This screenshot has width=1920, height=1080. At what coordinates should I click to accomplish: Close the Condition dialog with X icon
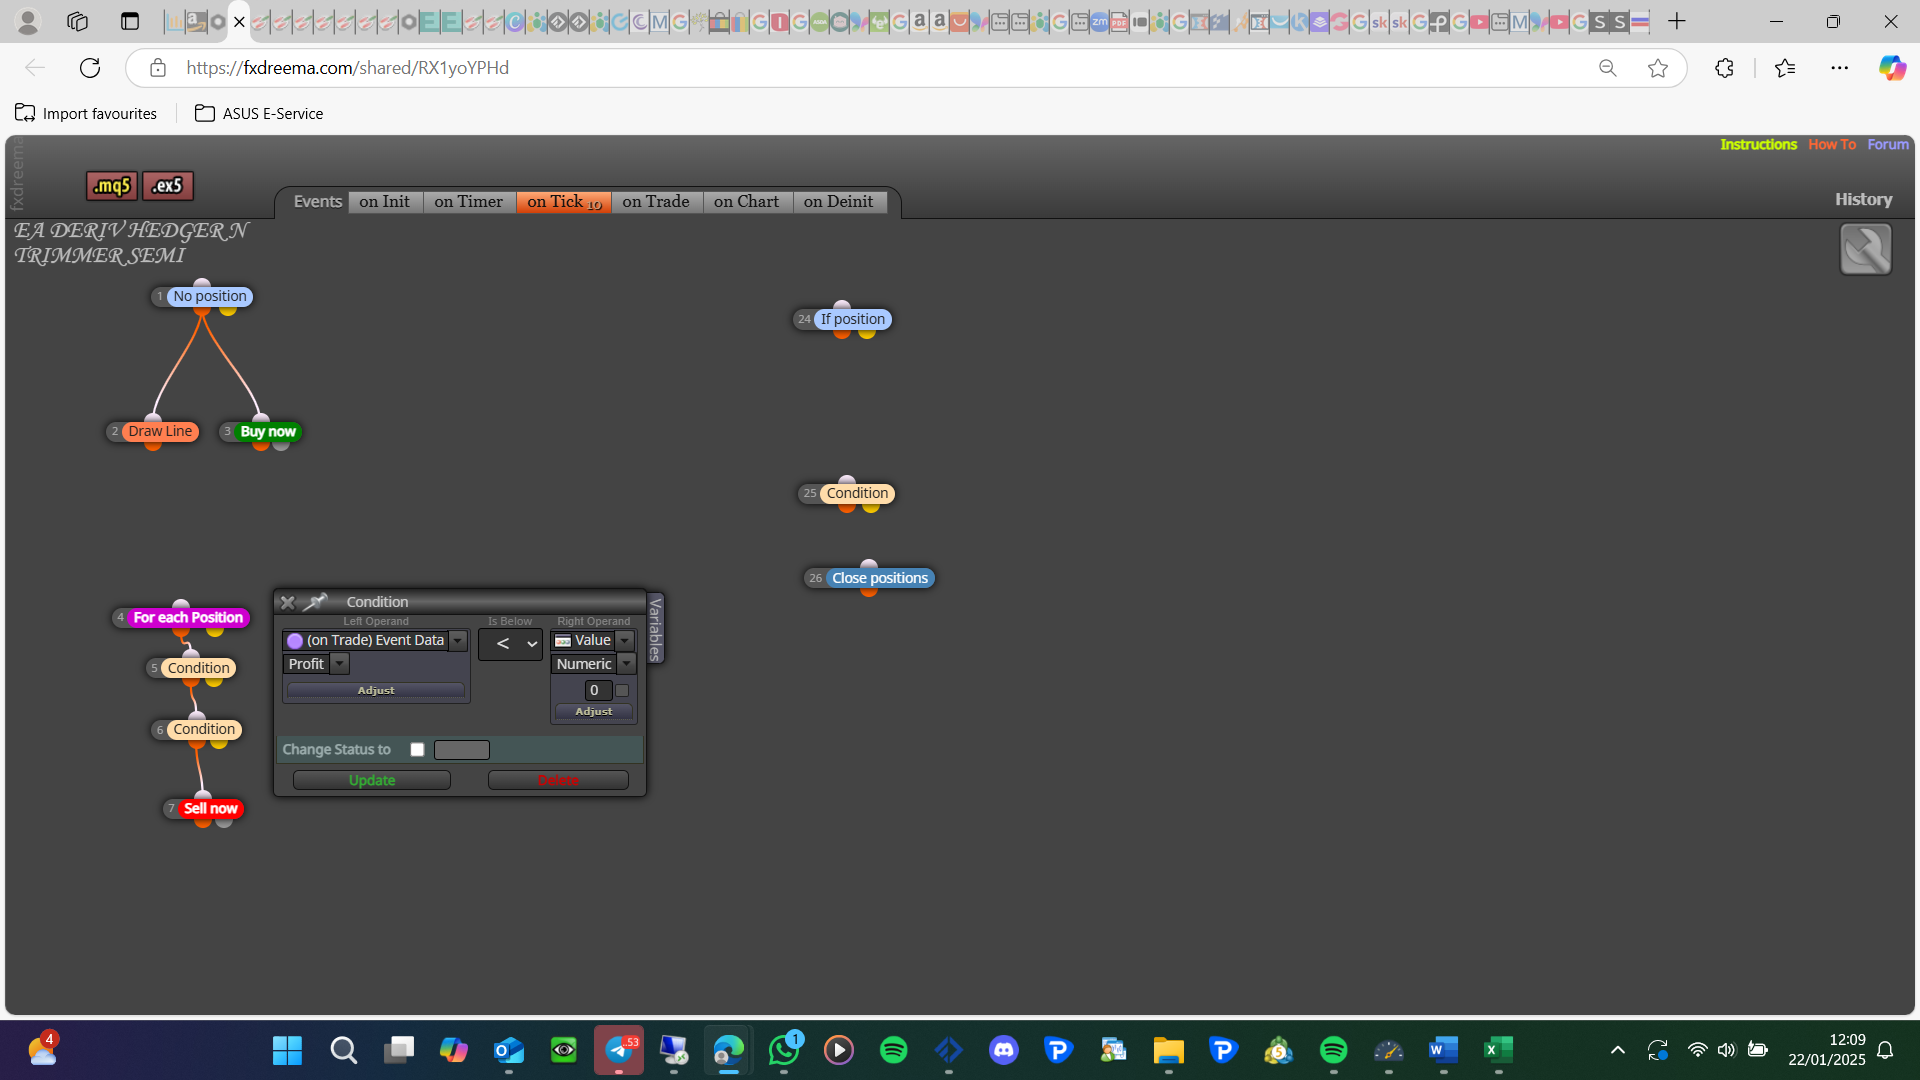288,602
